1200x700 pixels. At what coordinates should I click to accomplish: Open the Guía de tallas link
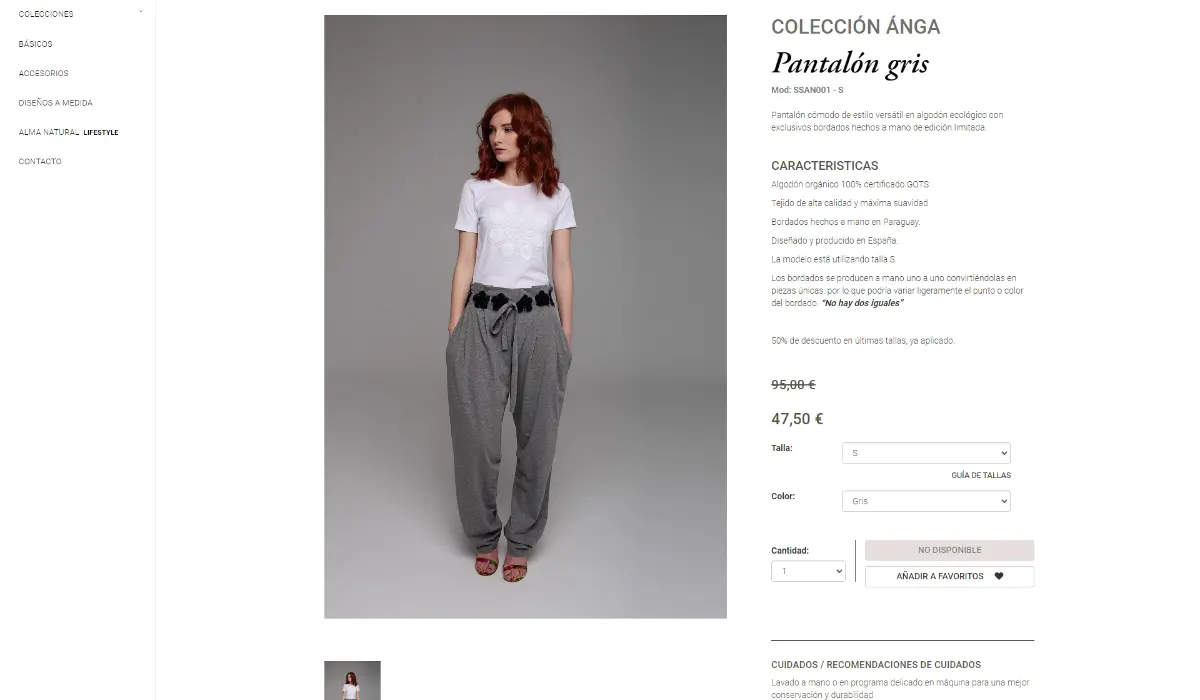pyautogui.click(x=981, y=476)
